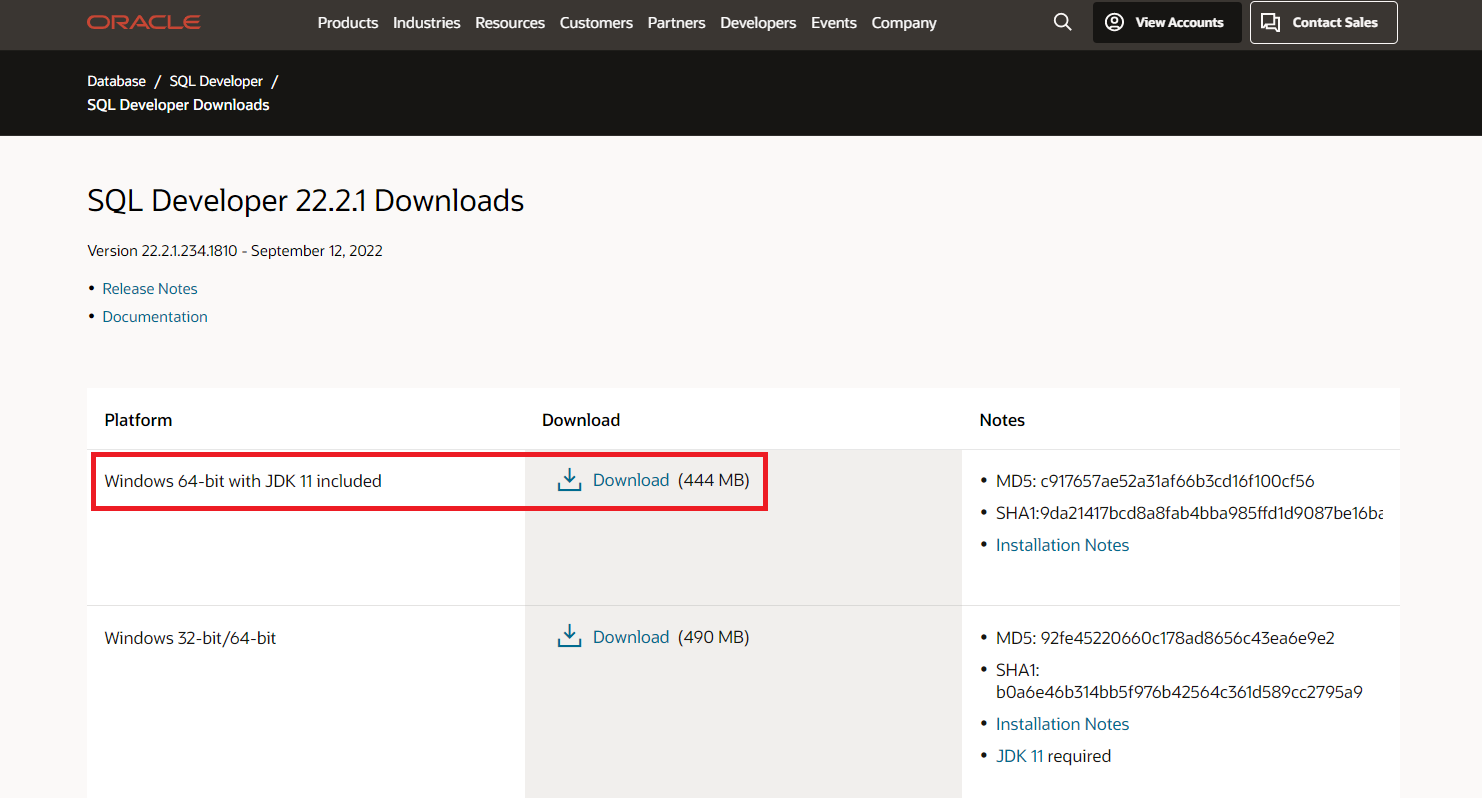Click the Platform column header
Viewport: 1482px width, 798px height.
point(138,420)
